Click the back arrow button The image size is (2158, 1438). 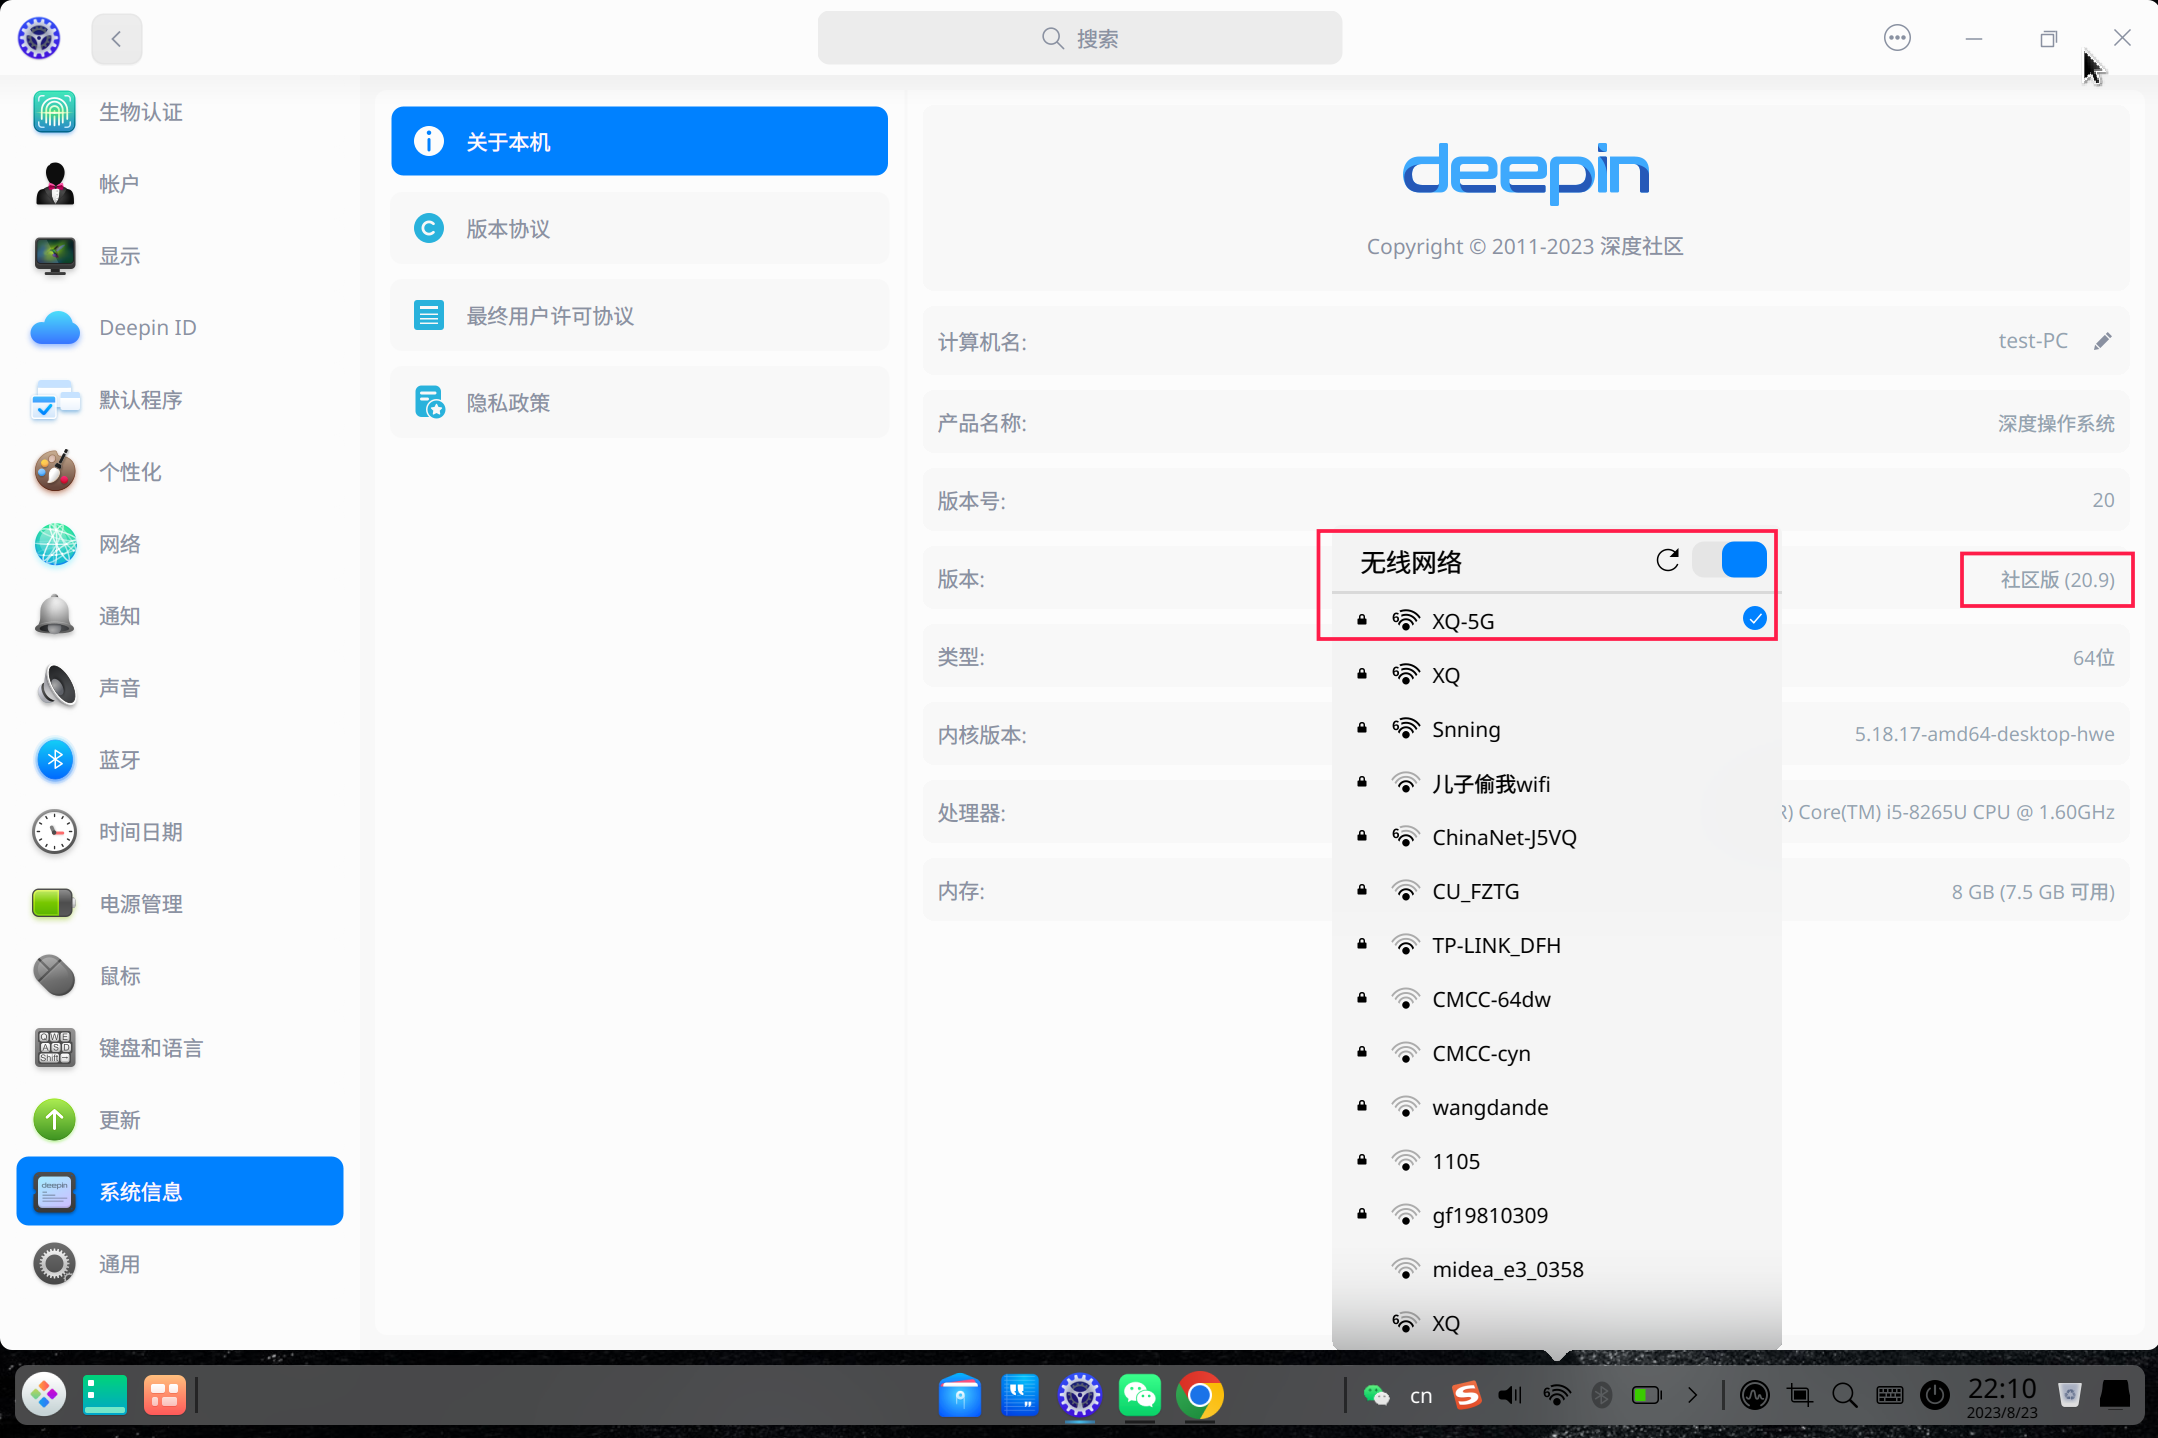click(116, 38)
